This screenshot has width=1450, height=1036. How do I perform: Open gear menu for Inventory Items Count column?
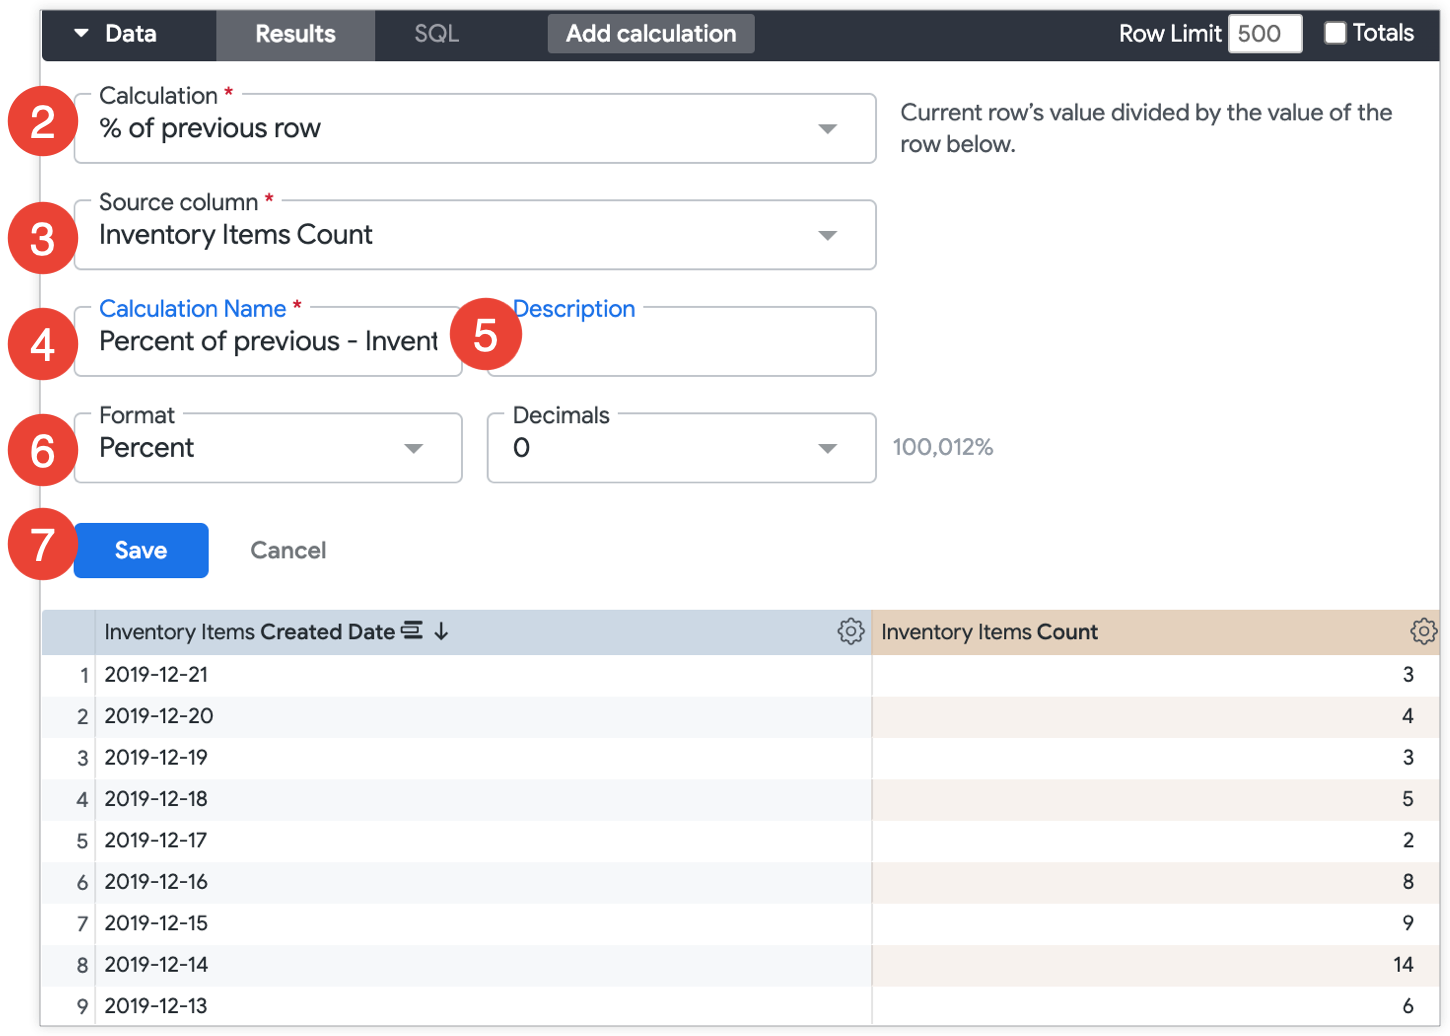tap(1423, 631)
